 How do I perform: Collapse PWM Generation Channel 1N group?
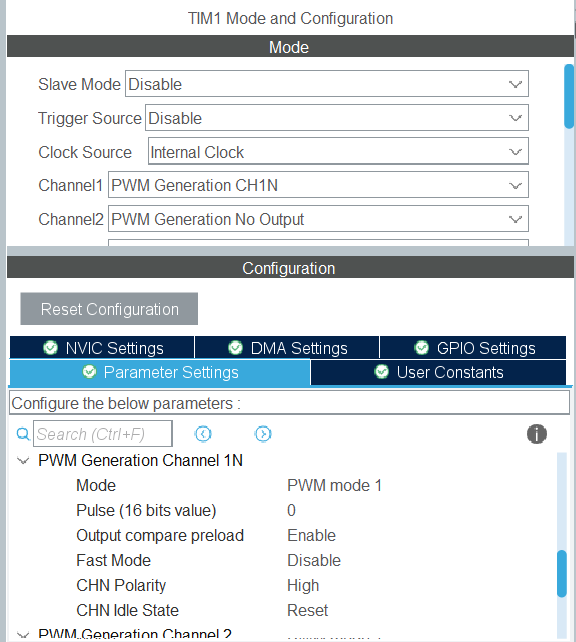click(x=23, y=461)
